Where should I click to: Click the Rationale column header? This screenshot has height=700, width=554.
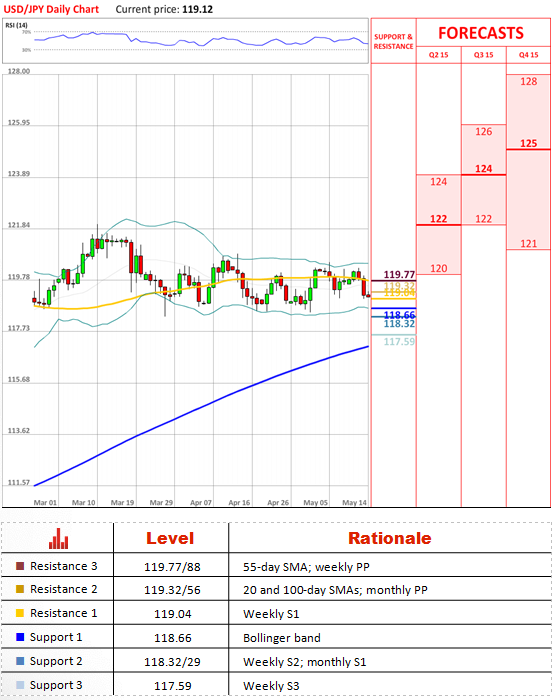(x=390, y=538)
